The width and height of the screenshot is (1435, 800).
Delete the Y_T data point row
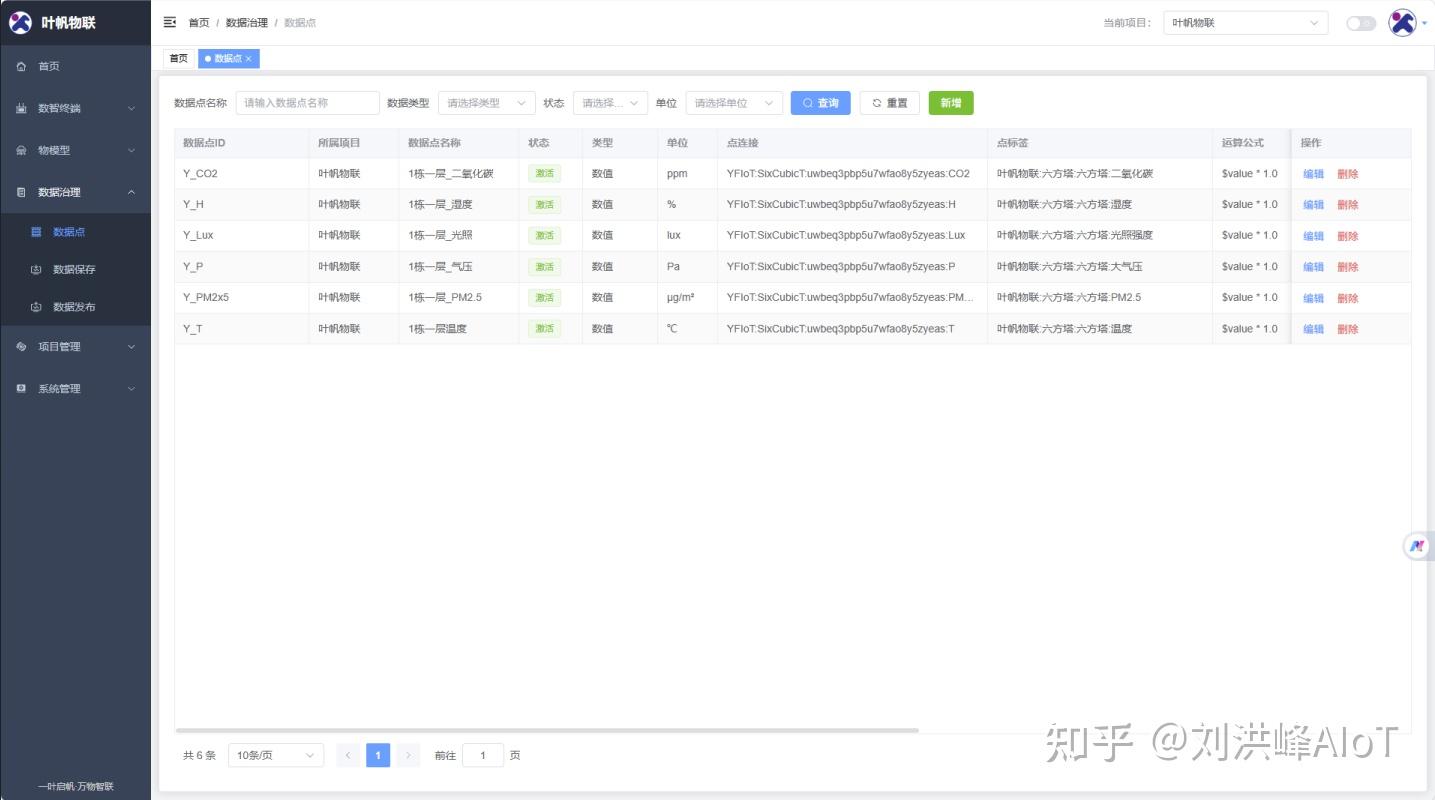(1348, 329)
